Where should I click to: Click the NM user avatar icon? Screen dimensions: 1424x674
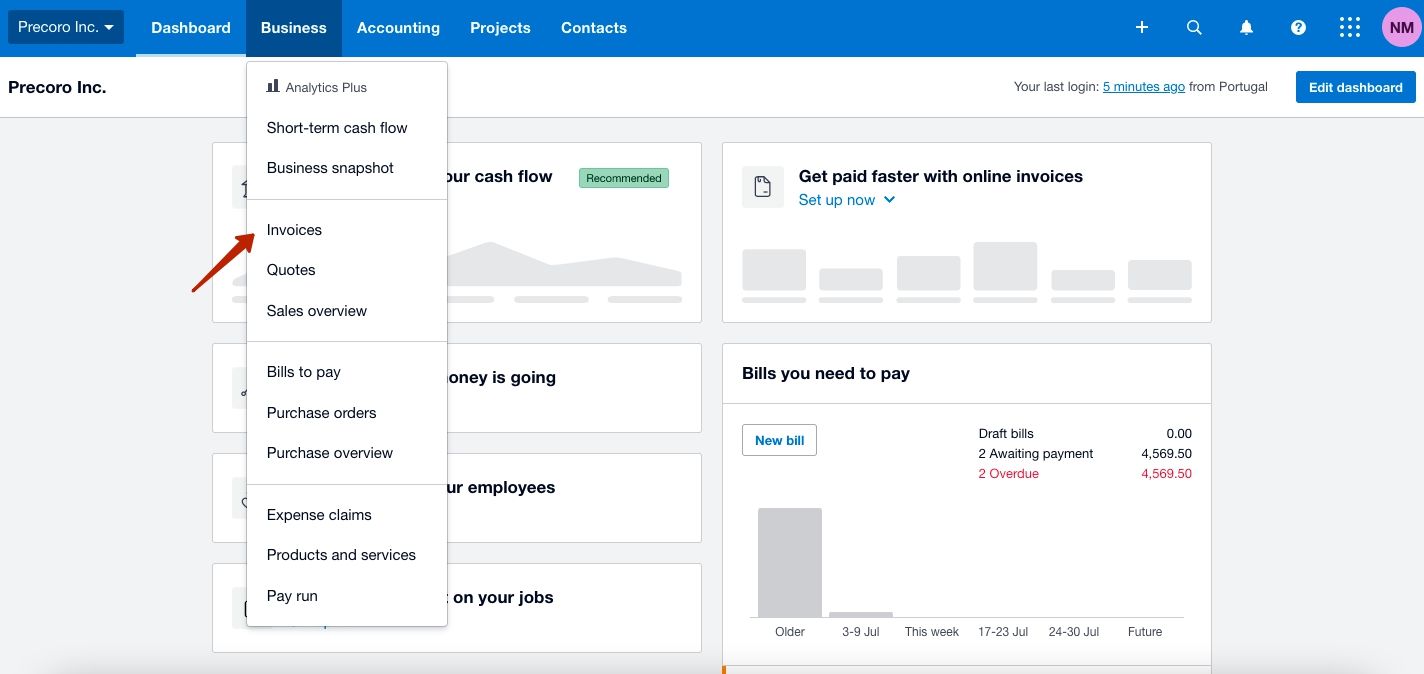tap(1401, 27)
